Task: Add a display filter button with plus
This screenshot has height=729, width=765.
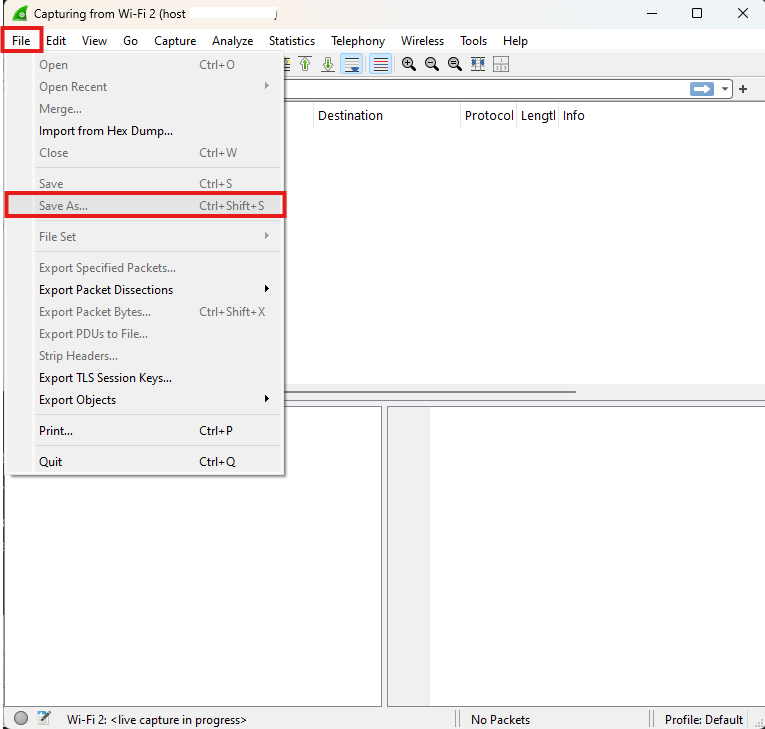Action: tap(743, 89)
